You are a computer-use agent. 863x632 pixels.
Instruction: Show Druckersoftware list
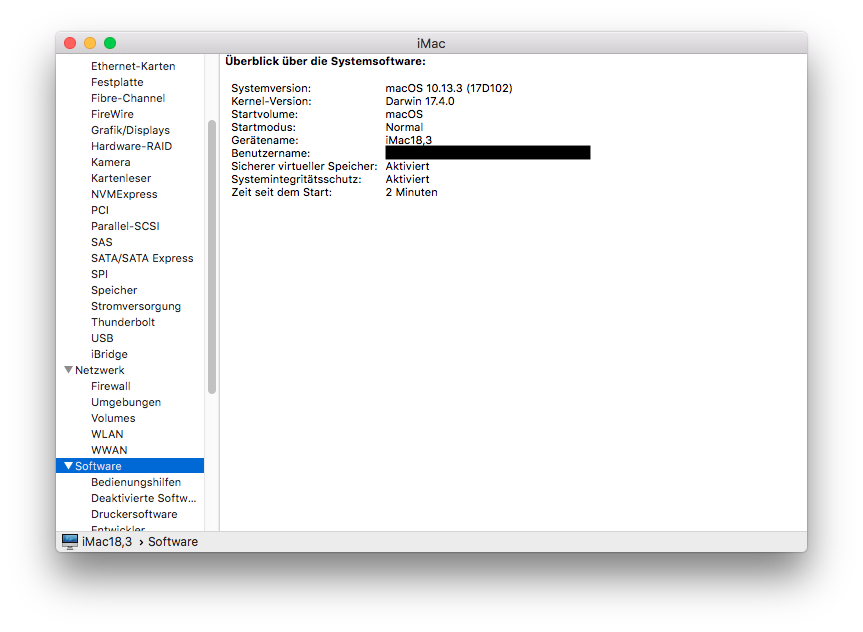(134, 514)
